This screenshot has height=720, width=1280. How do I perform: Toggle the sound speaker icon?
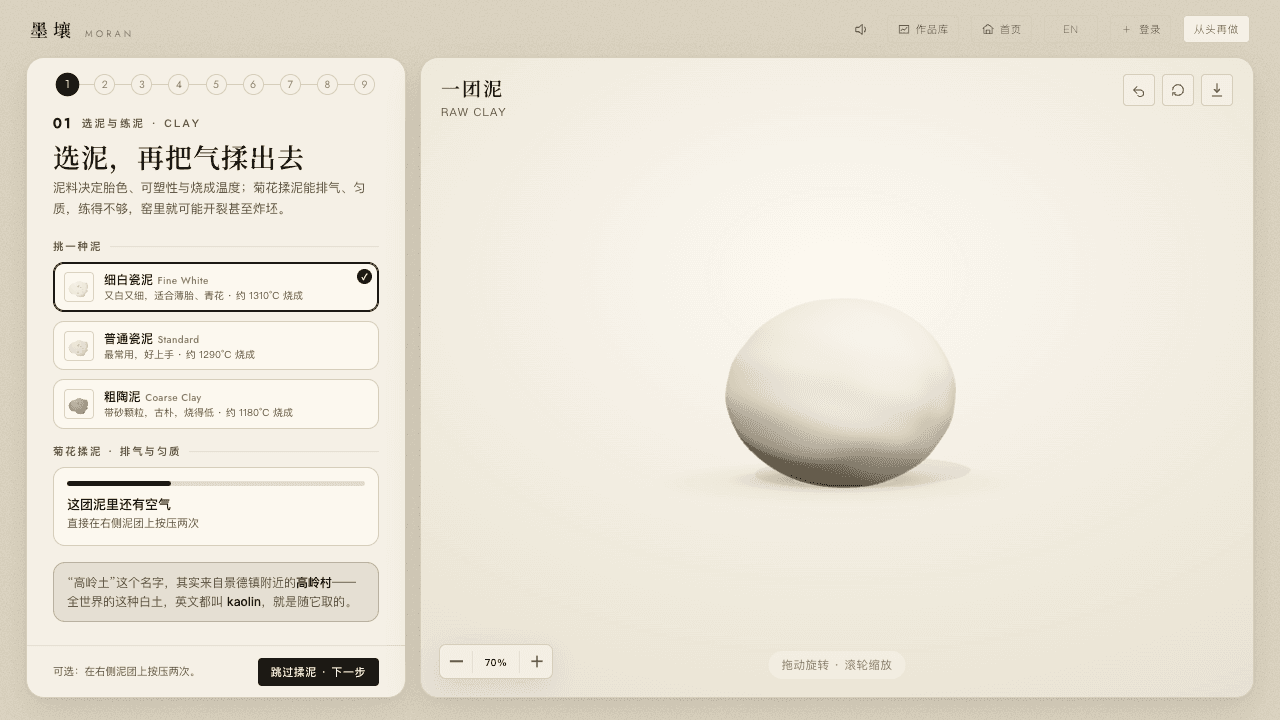coord(860,29)
